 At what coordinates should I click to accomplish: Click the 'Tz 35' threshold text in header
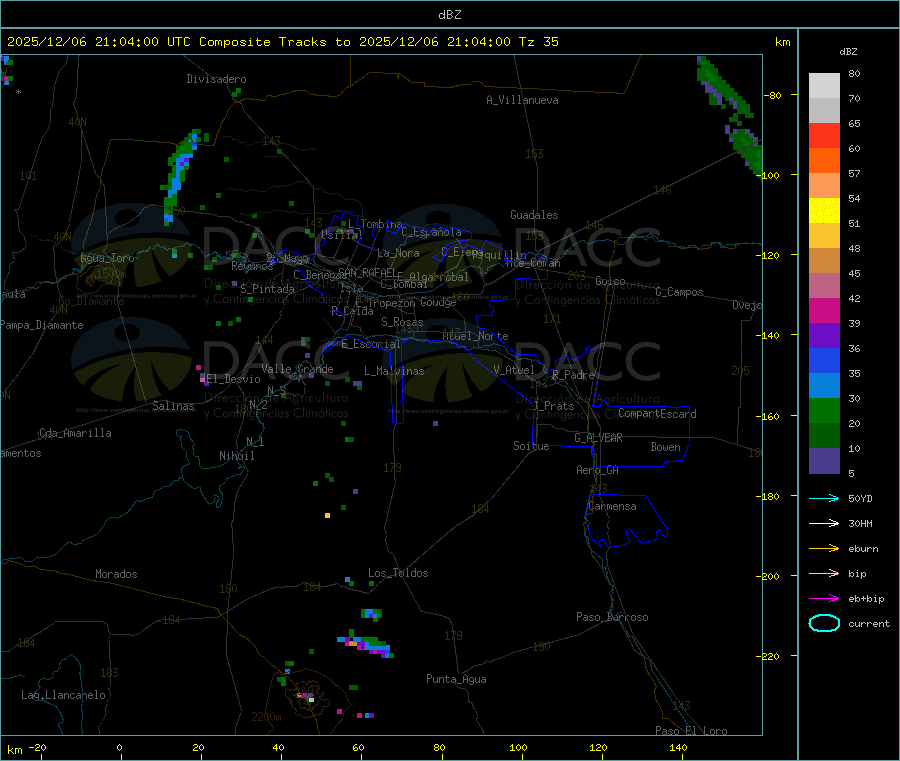pos(538,42)
